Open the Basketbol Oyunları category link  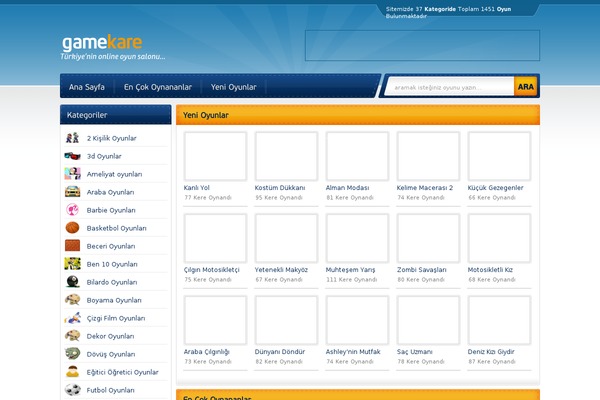[116, 228]
